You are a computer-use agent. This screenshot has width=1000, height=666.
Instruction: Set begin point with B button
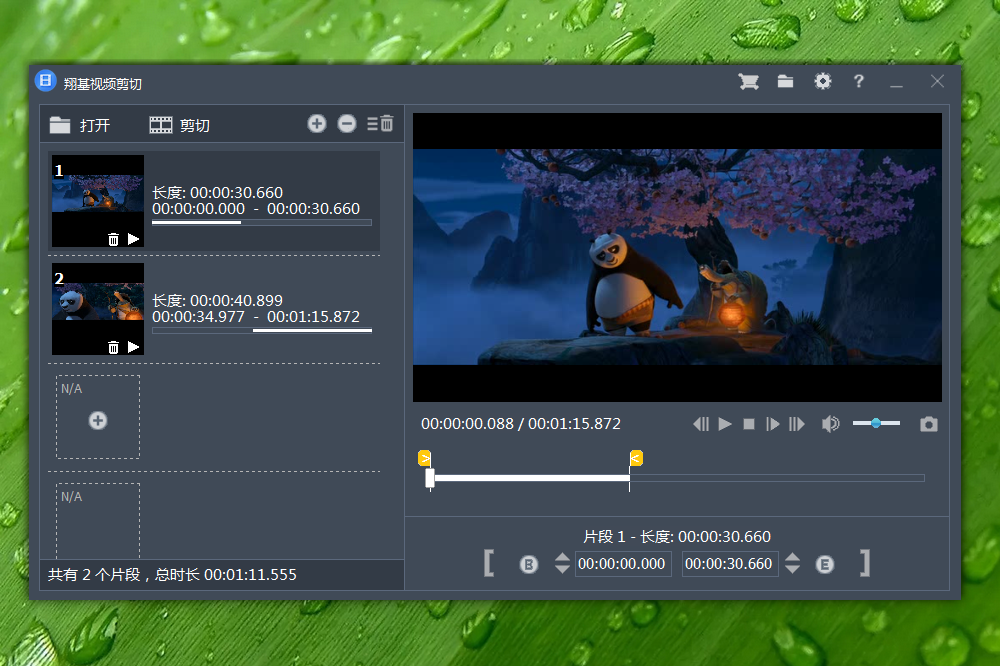[x=529, y=564]
